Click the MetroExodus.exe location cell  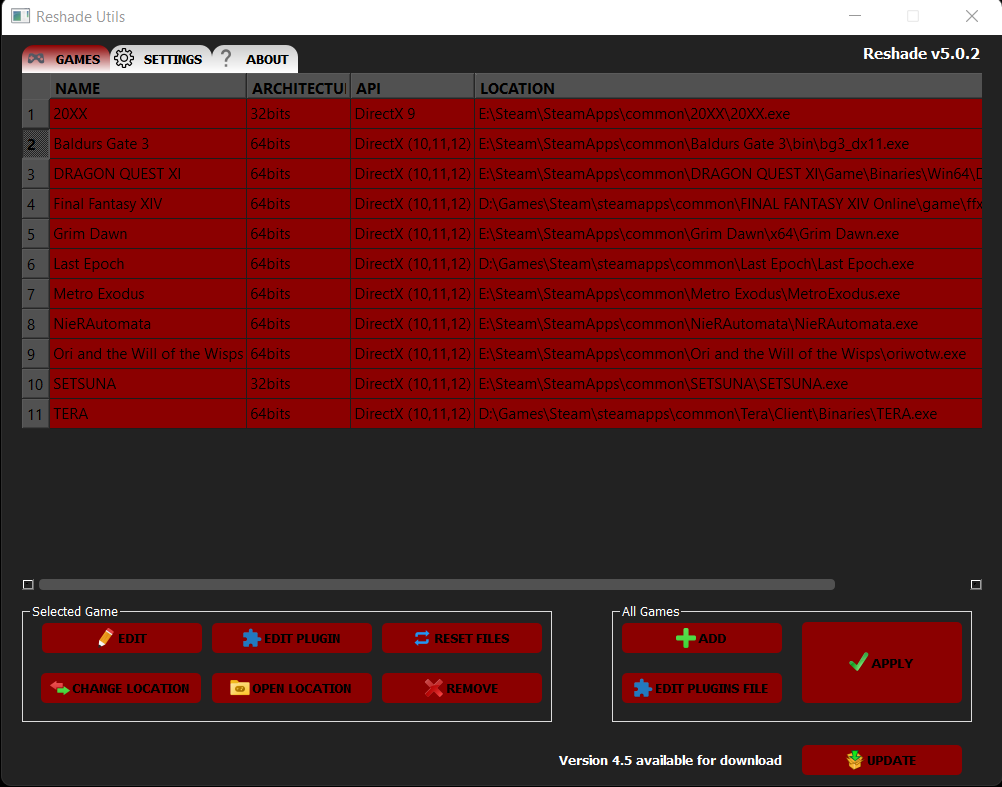pos(728,294)
